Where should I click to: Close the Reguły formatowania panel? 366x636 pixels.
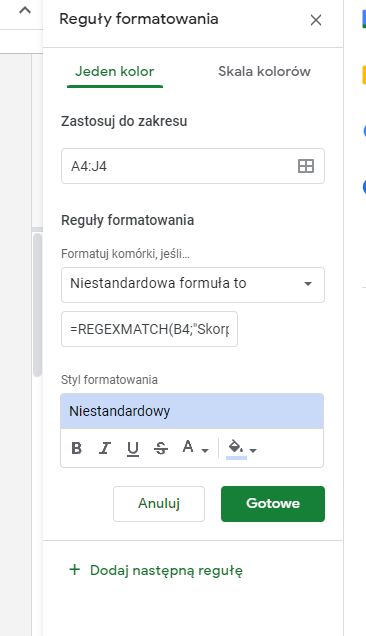tap(315, 20)
